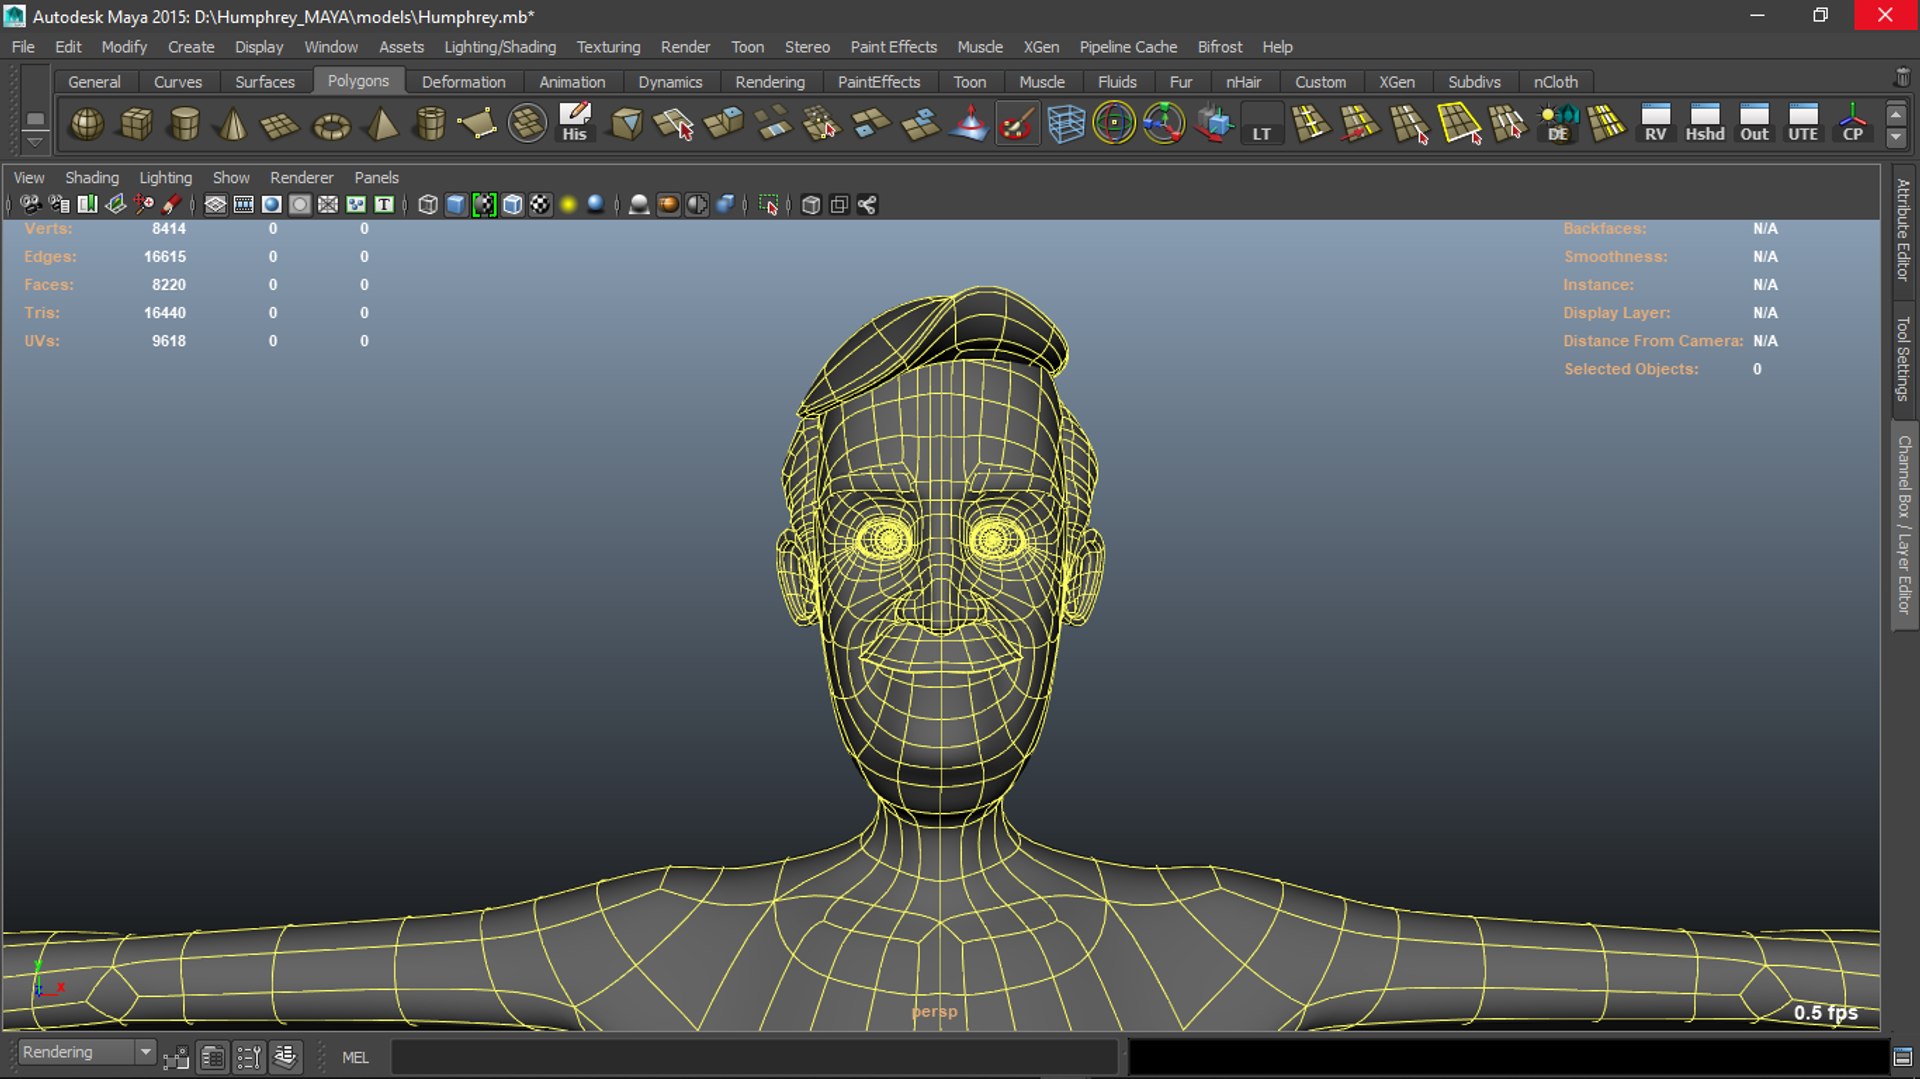Toggle wireframe display mode in viewport
This screenshot has height=1079, width=1920.
(x=428, y=205)
